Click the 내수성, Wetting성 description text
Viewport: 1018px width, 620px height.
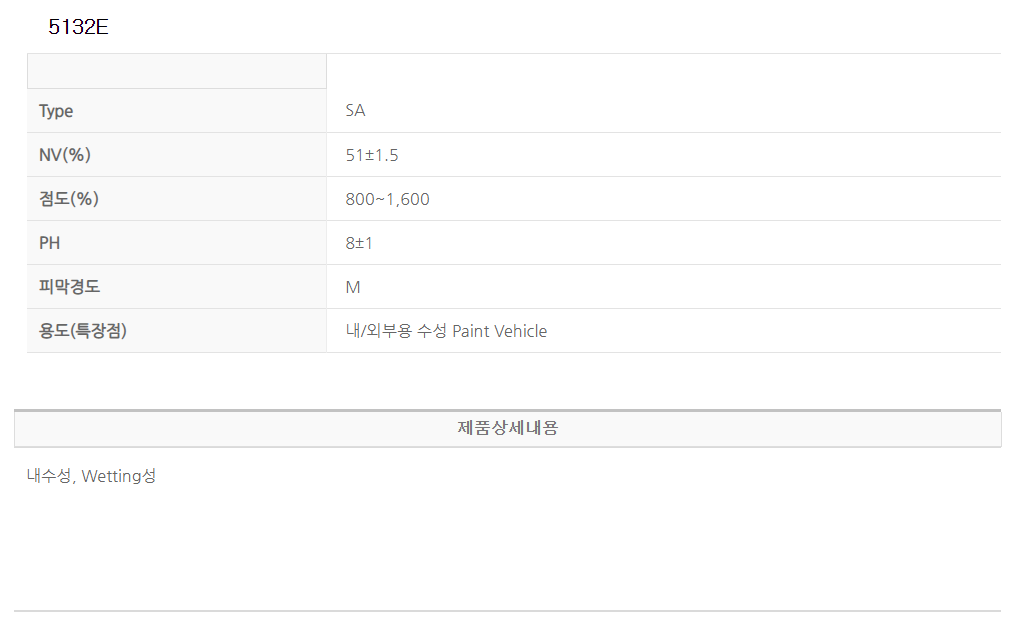tap(91, 476)
